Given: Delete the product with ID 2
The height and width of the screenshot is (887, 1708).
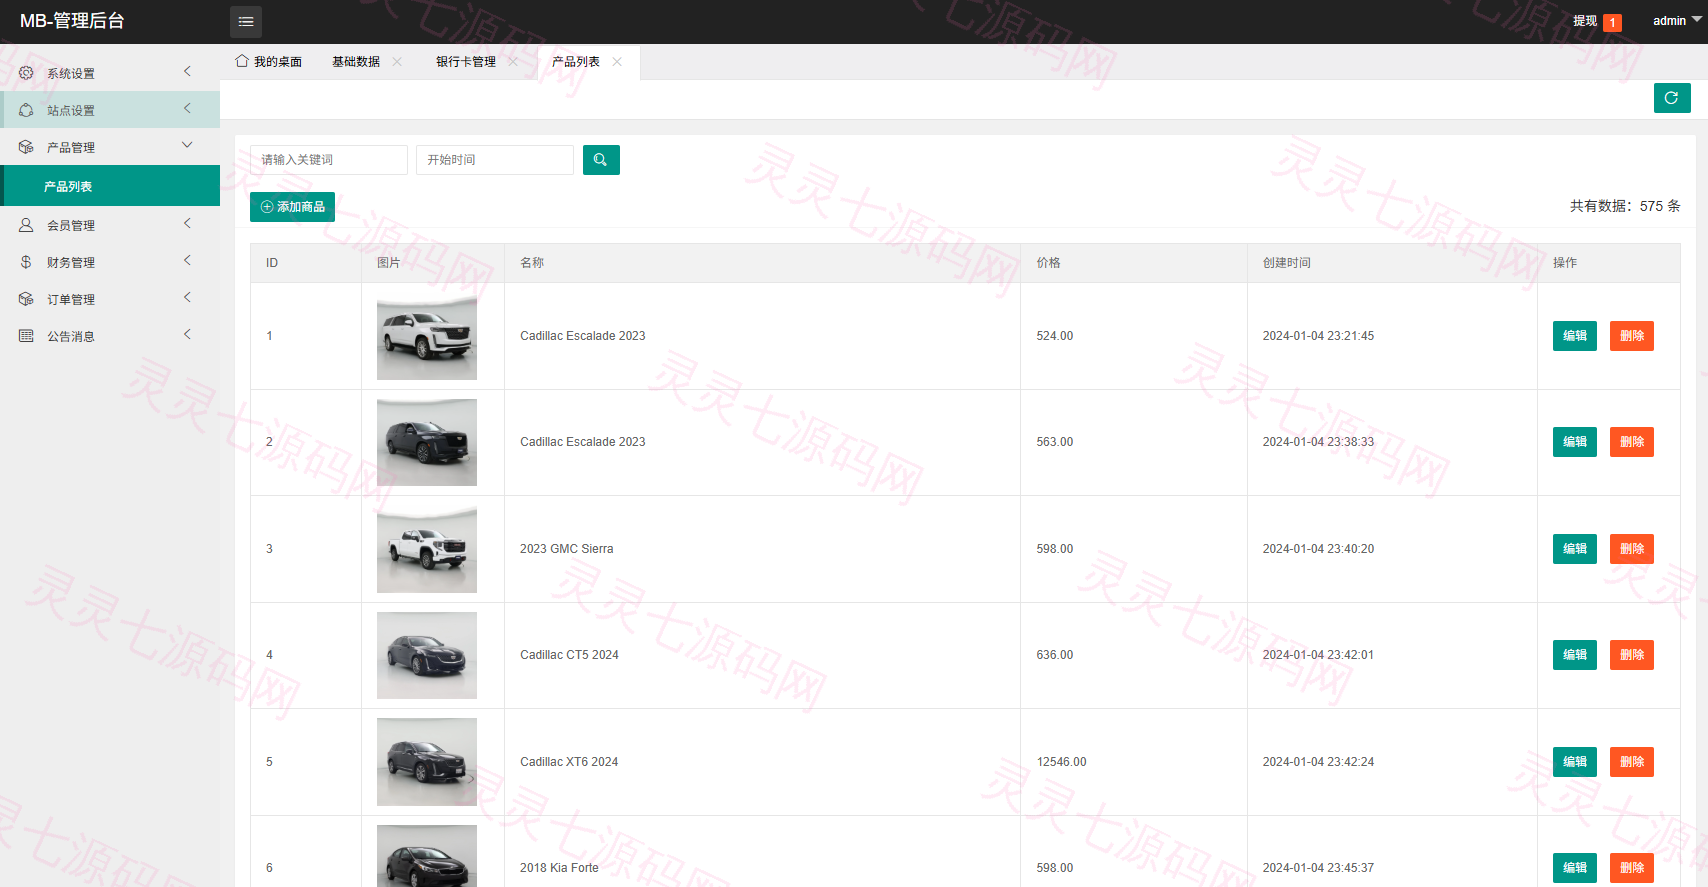Looking at the screenshot, I should (1632, 442).
